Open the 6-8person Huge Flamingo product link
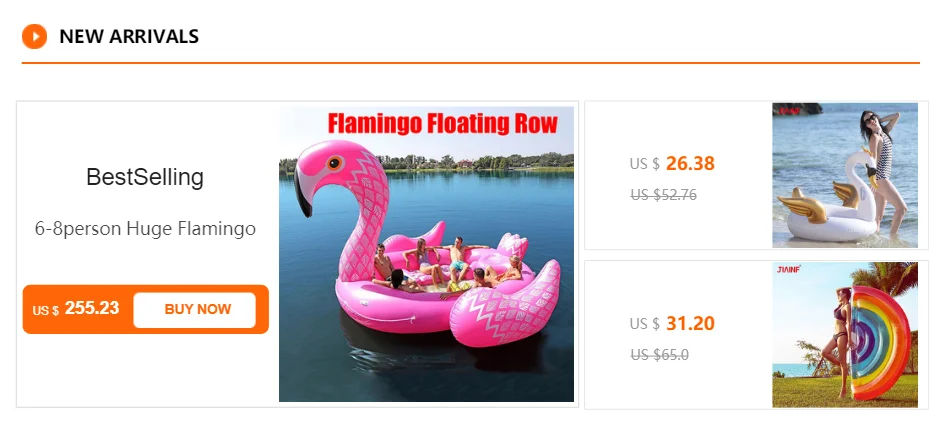This screenshot has width=943, height=423. 145,229
